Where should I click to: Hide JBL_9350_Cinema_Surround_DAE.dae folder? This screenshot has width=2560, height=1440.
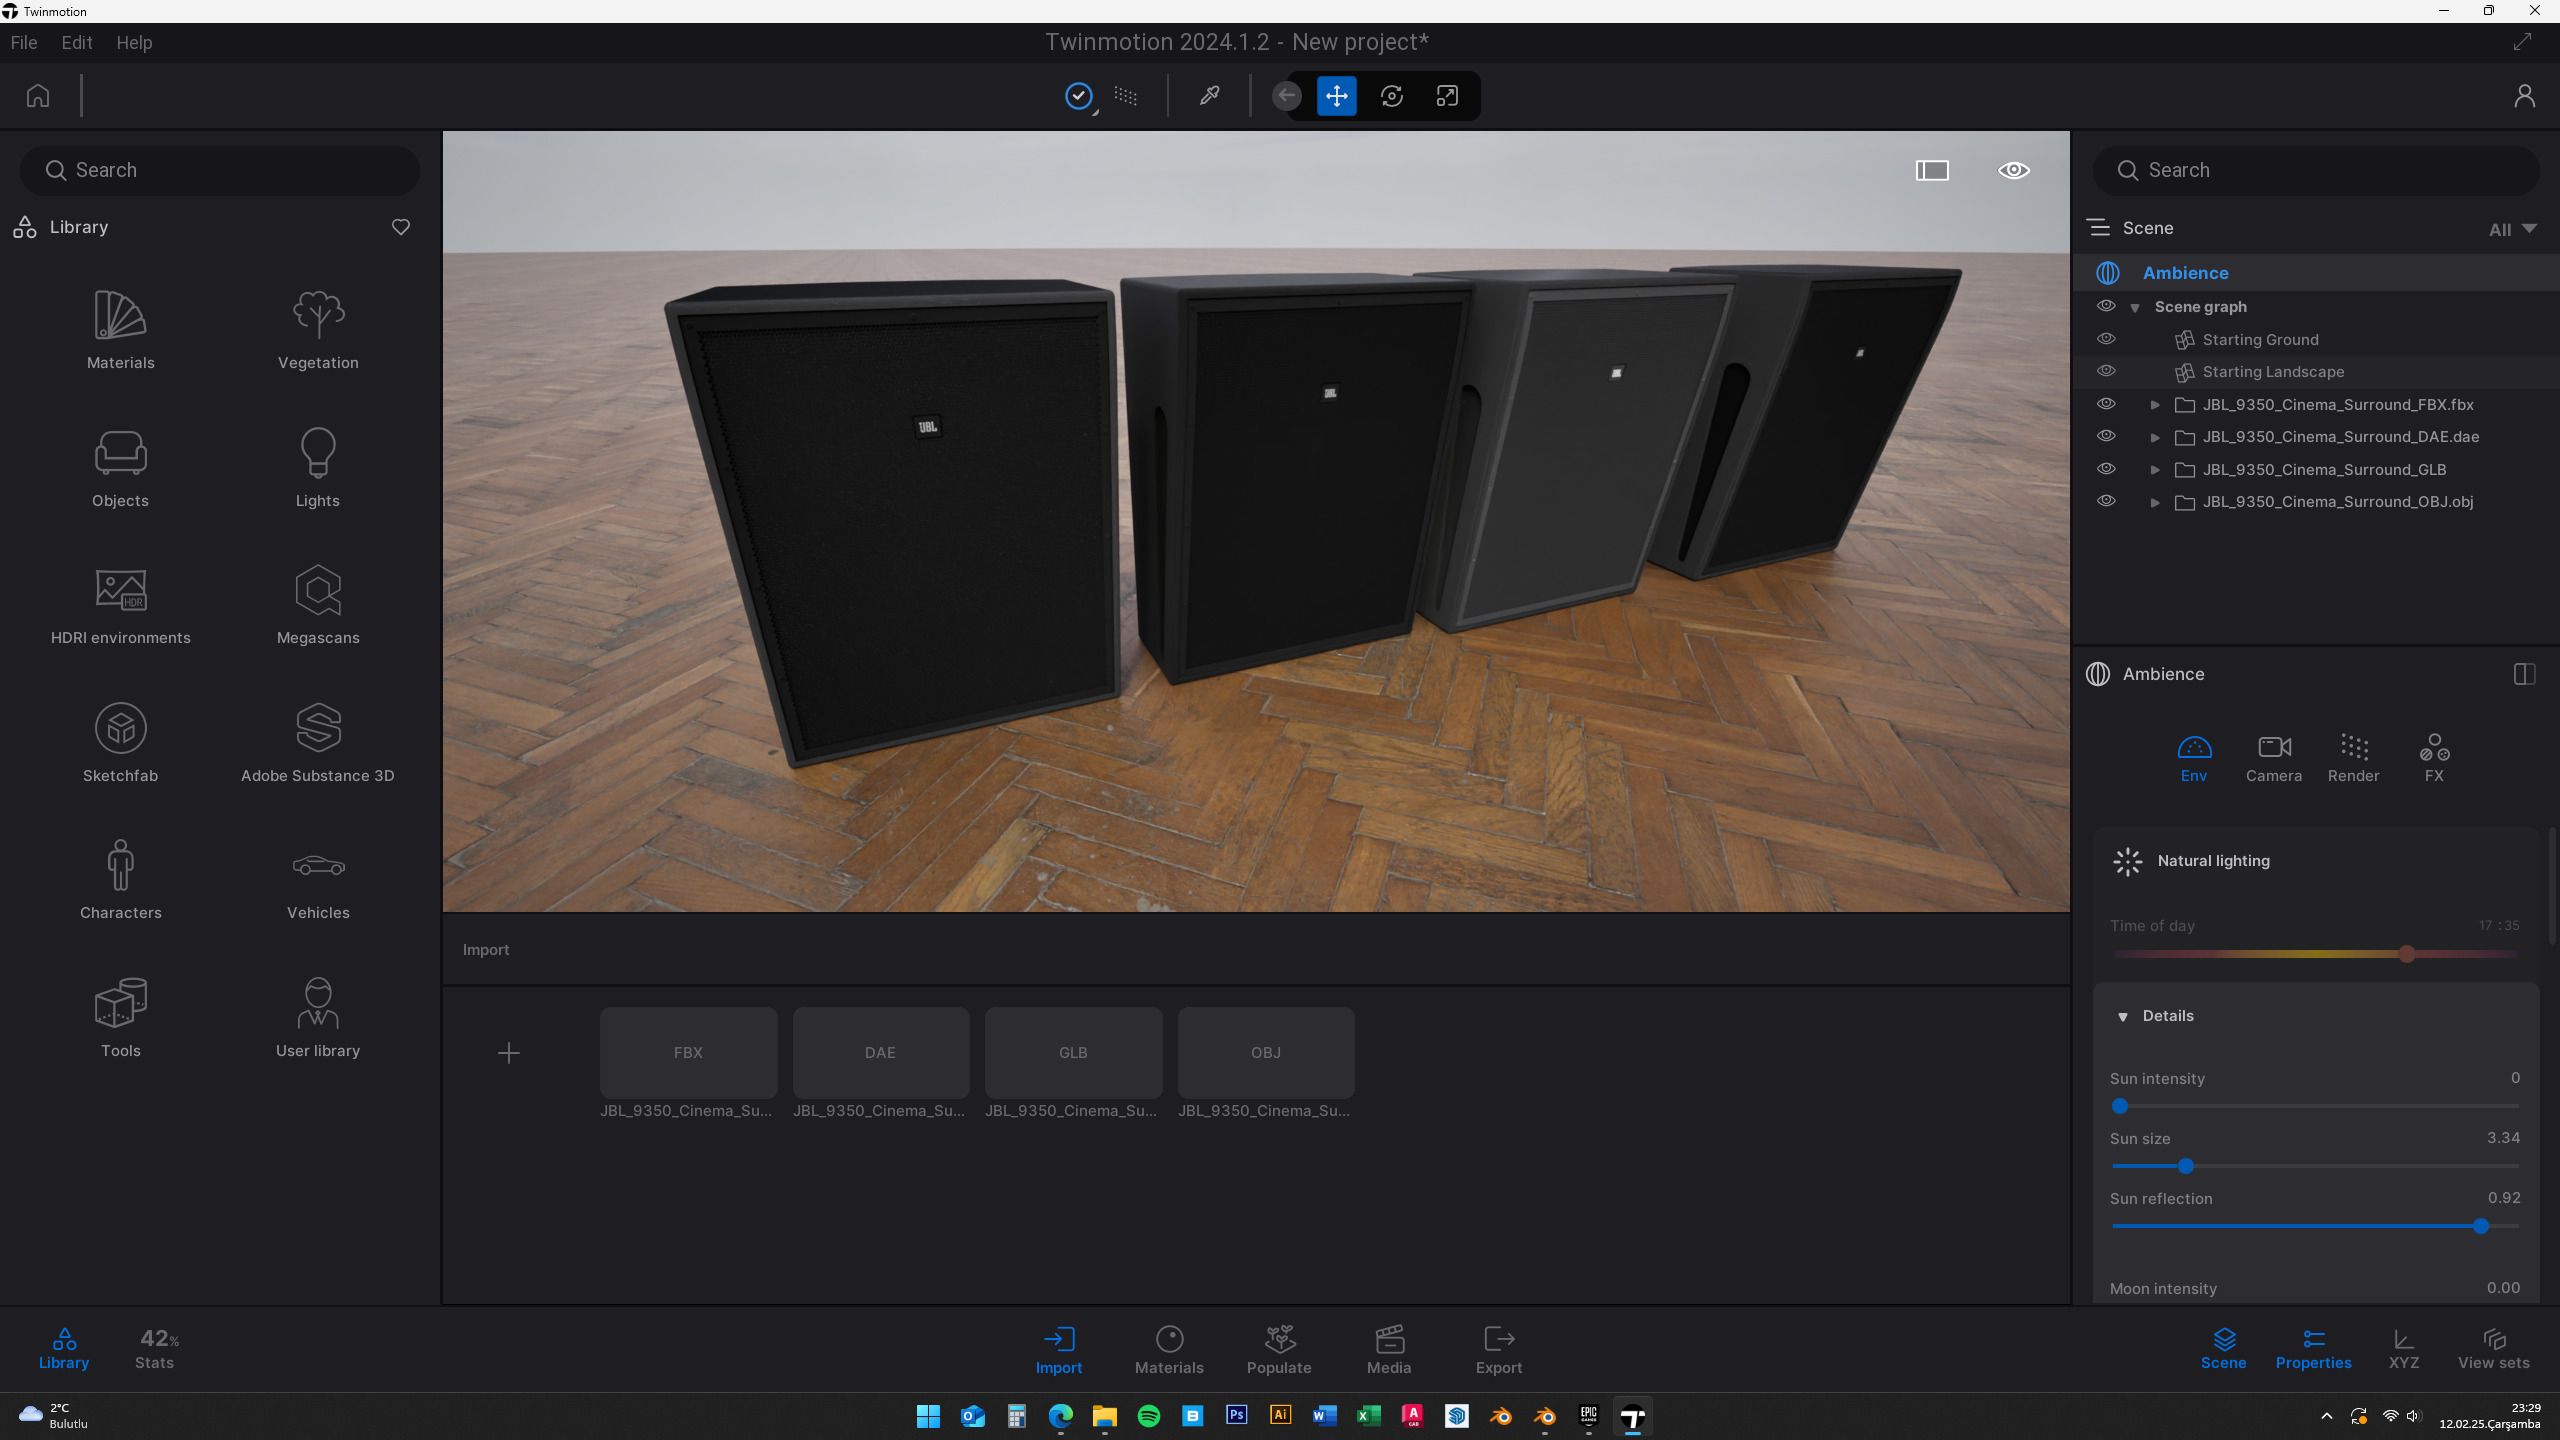click(2106, 436)
